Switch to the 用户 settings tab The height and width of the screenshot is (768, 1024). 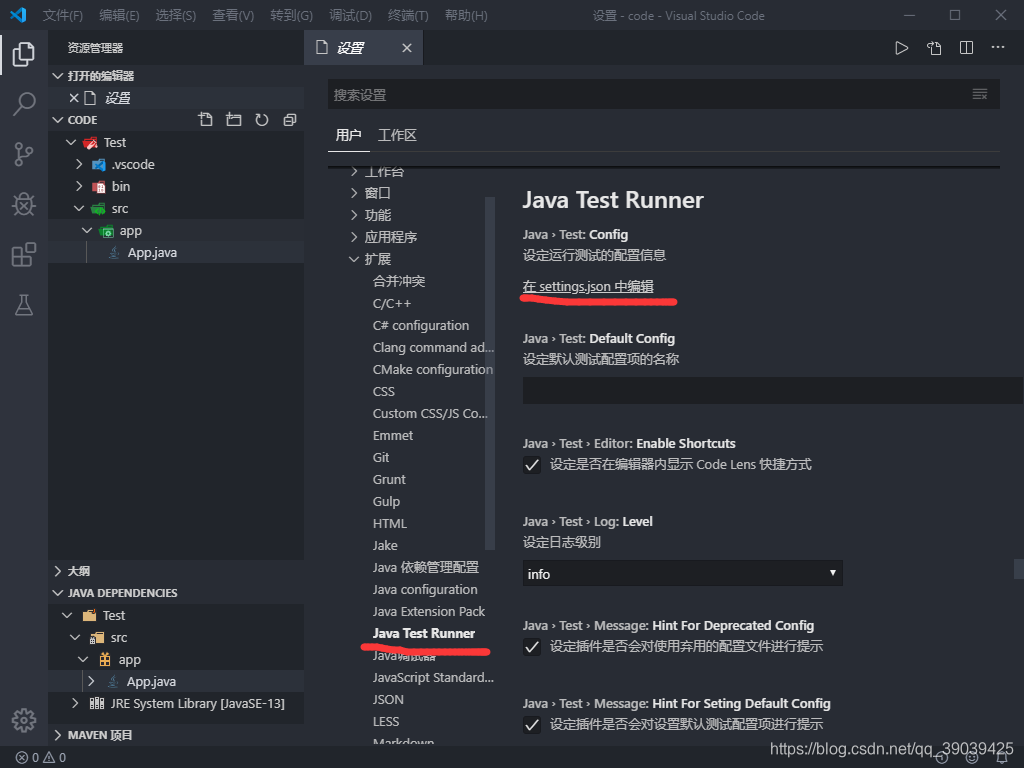click(x=348, y=135)
